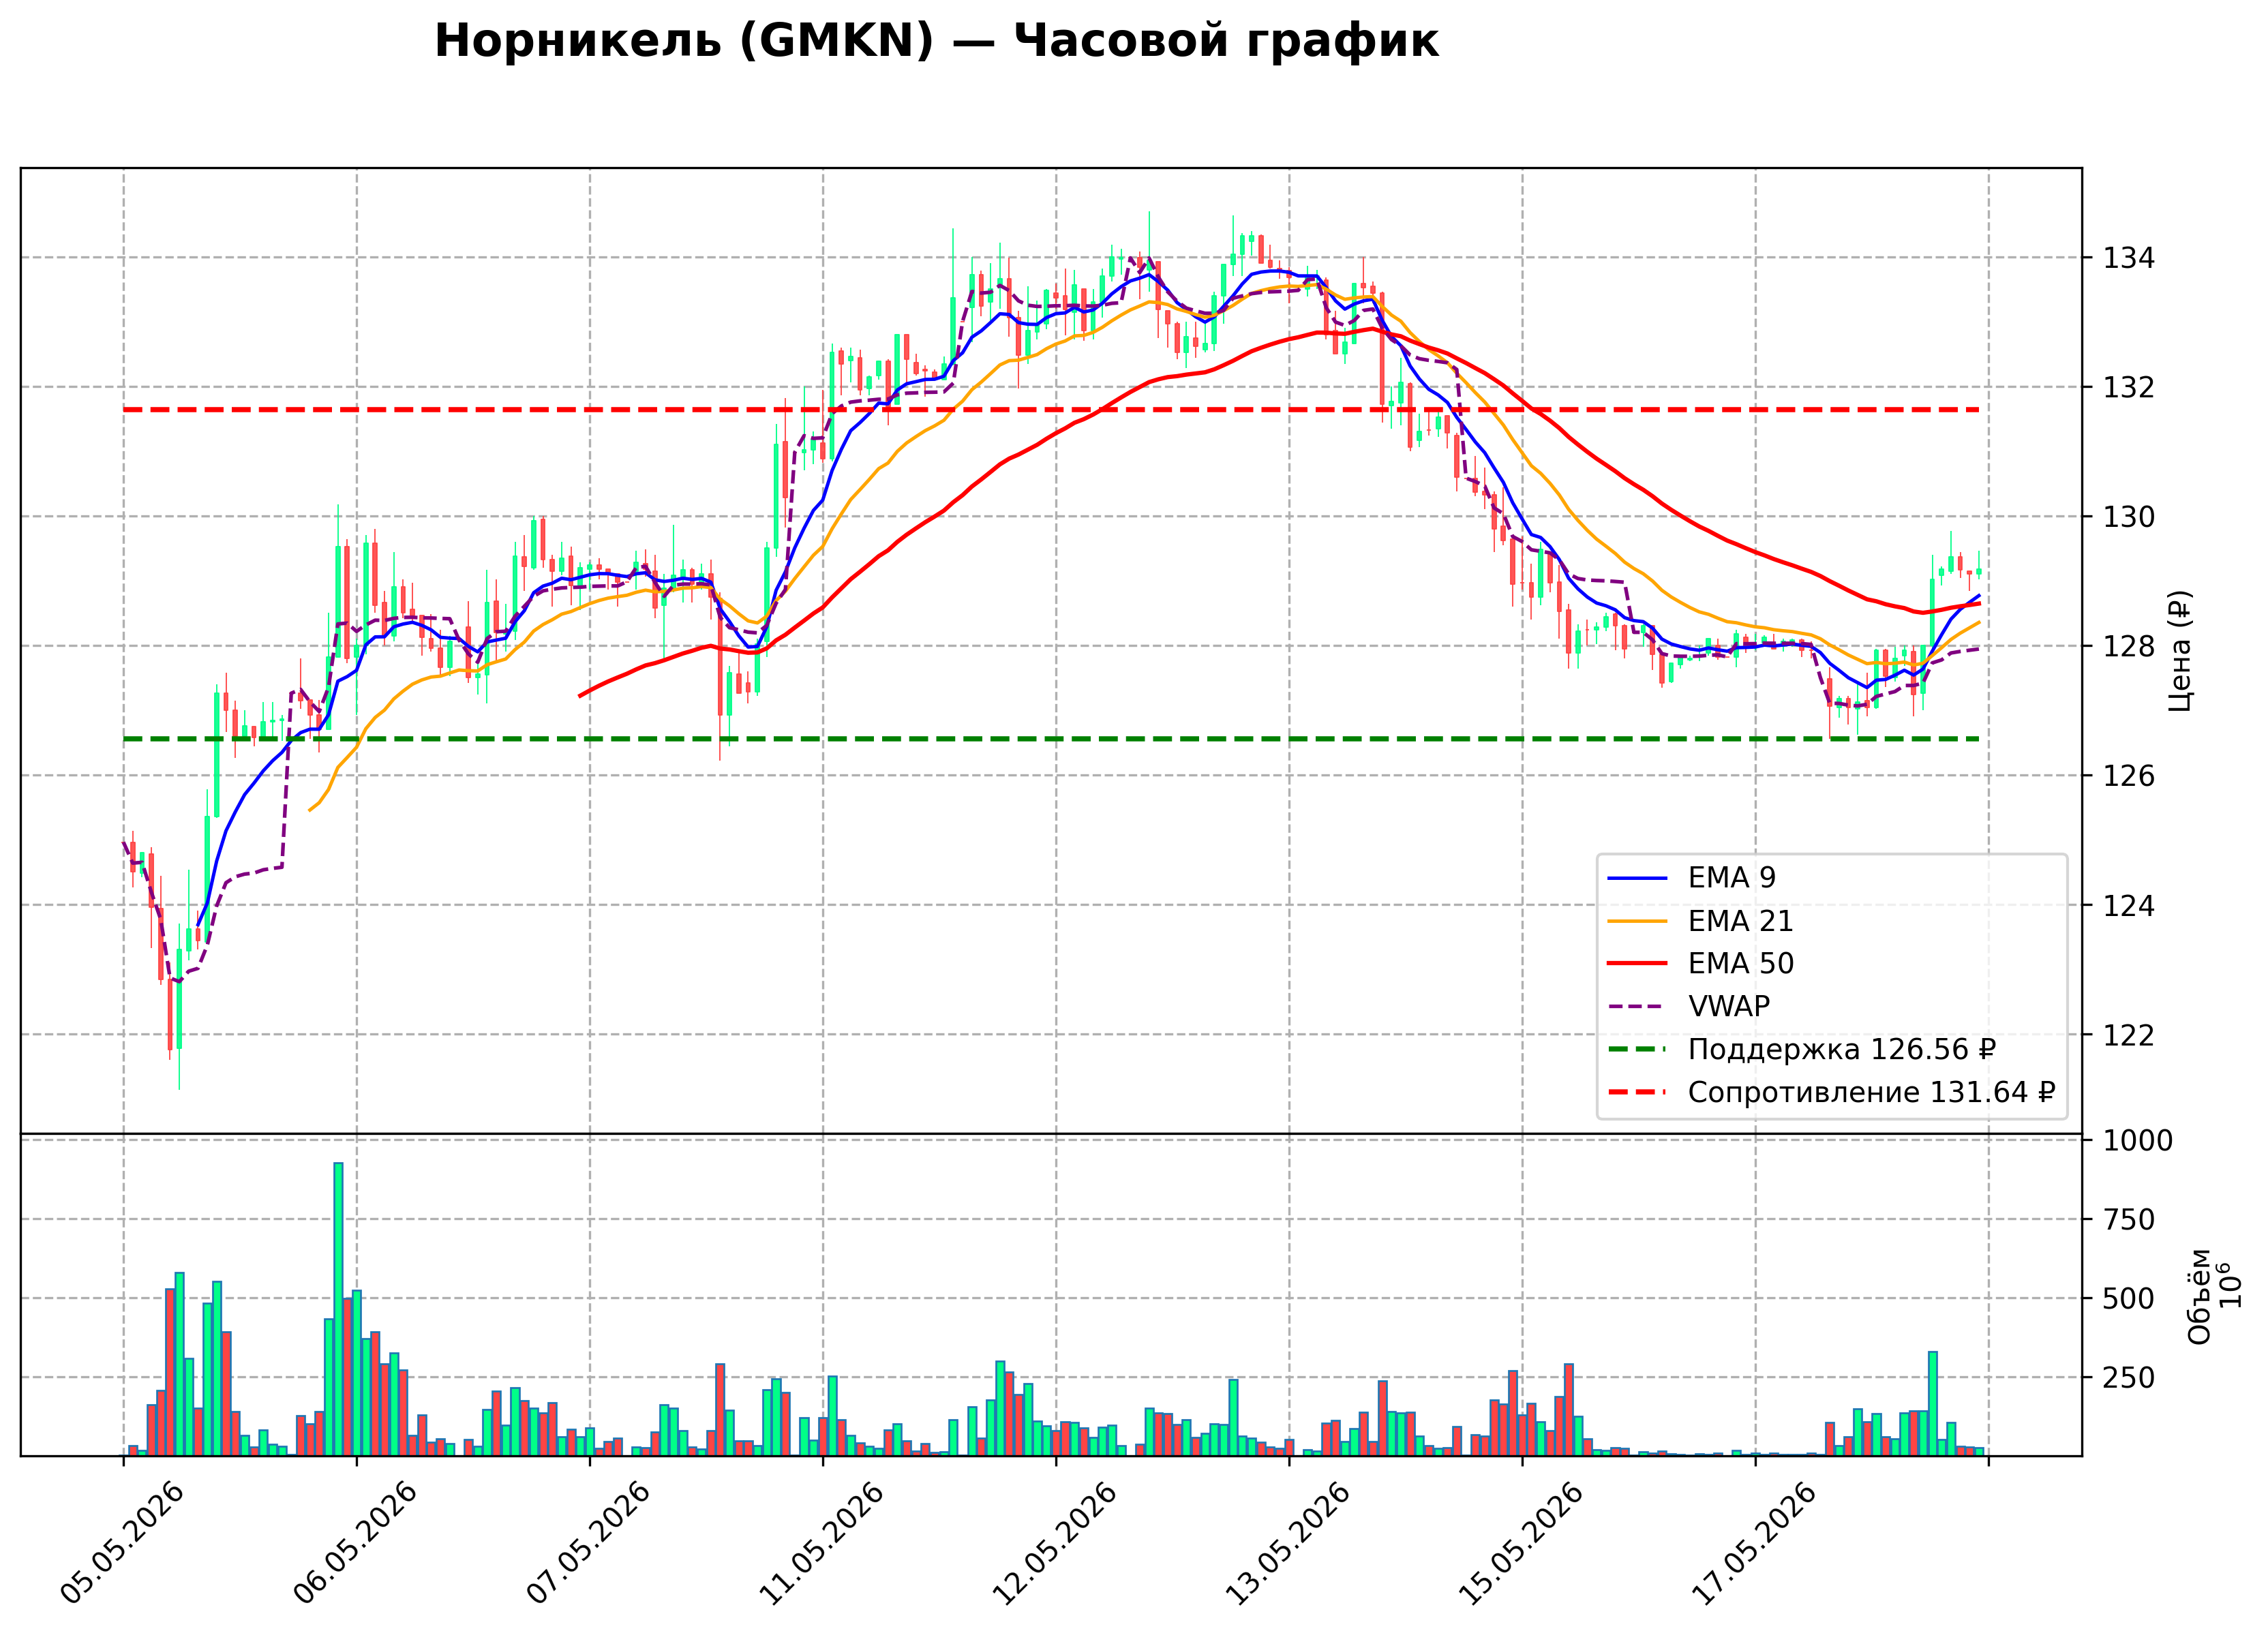Click the 'Цена (₽)' axis label
This screenshot has width=2268, height=1631.
point(2181,651)
